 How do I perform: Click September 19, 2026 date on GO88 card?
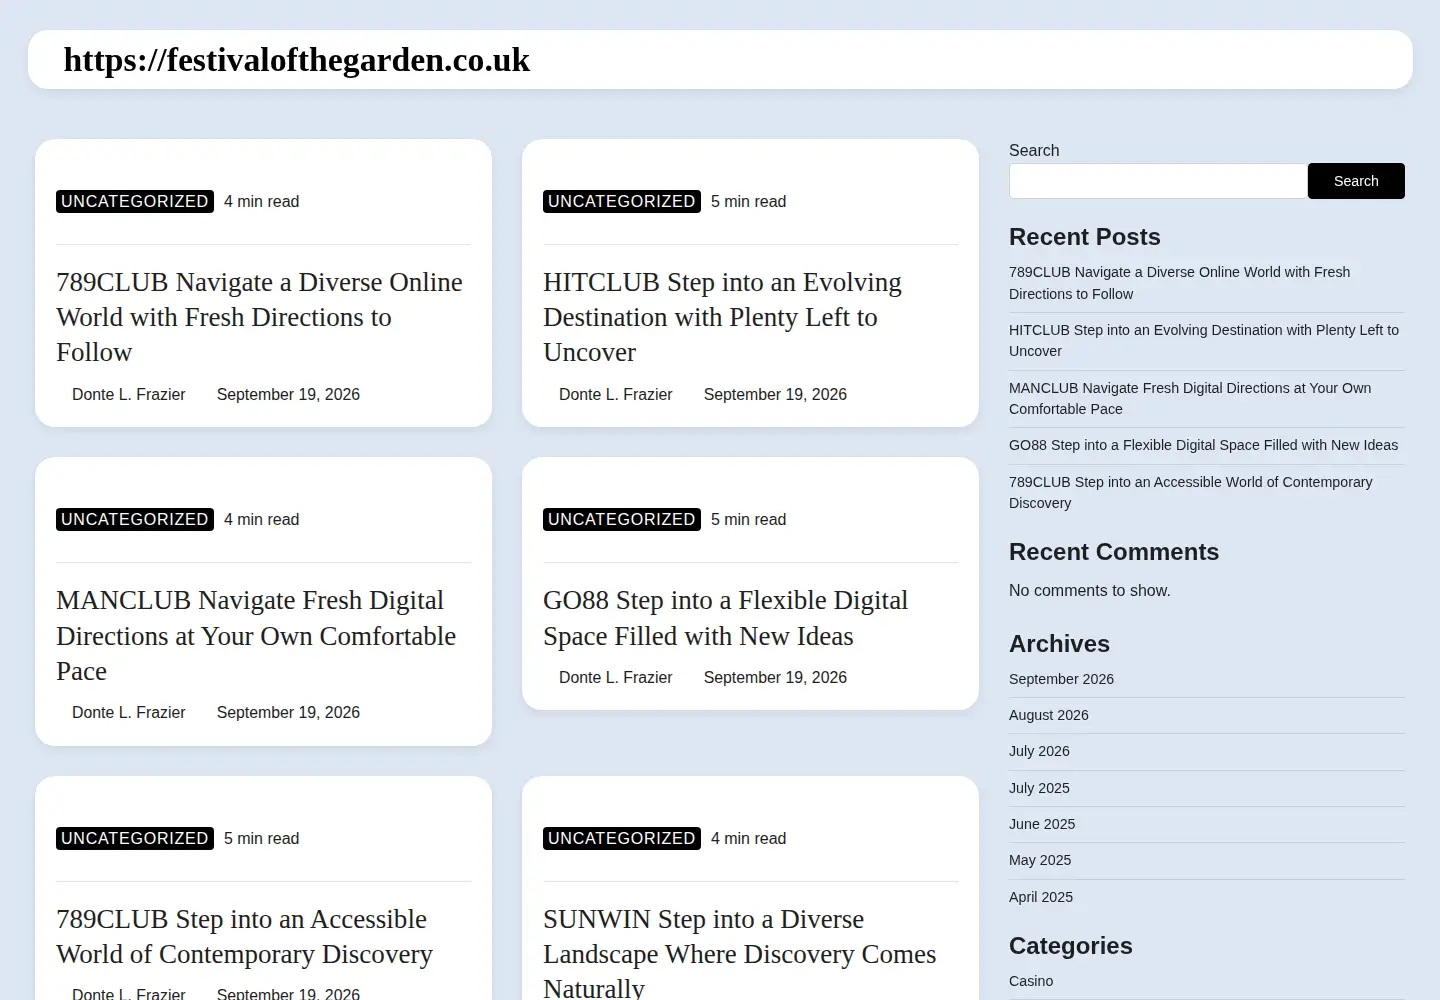click(x=775, y=677)
